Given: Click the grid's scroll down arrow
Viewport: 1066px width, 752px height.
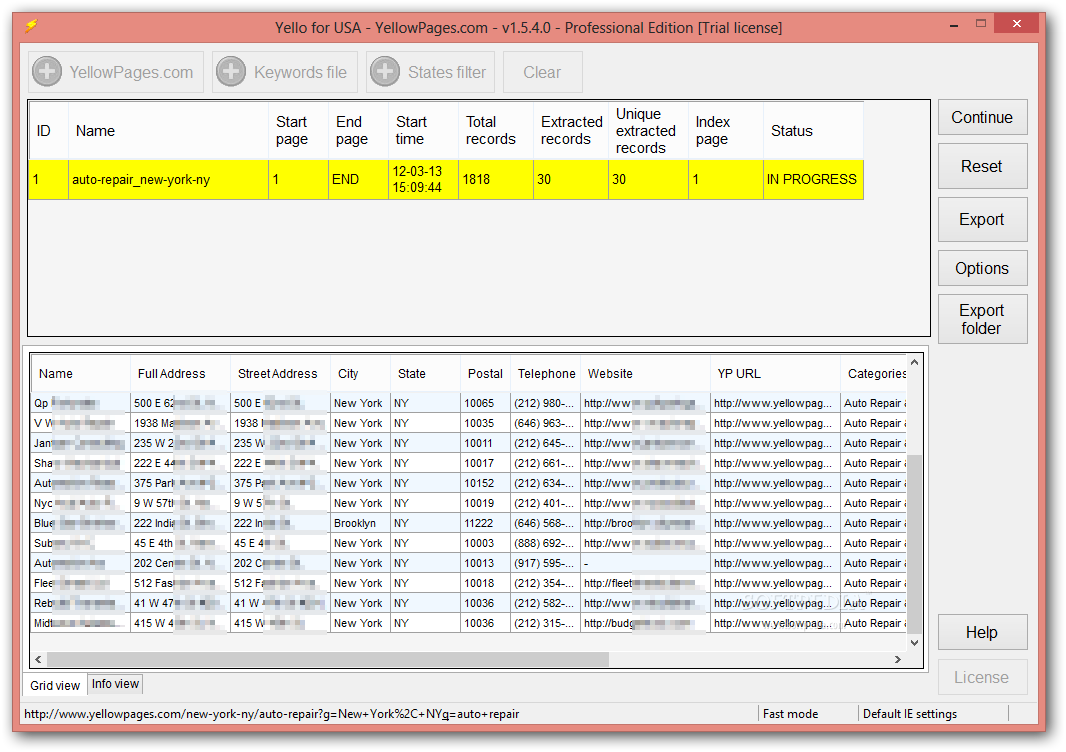Looking at the screenshot, I should tap(914, 643).
